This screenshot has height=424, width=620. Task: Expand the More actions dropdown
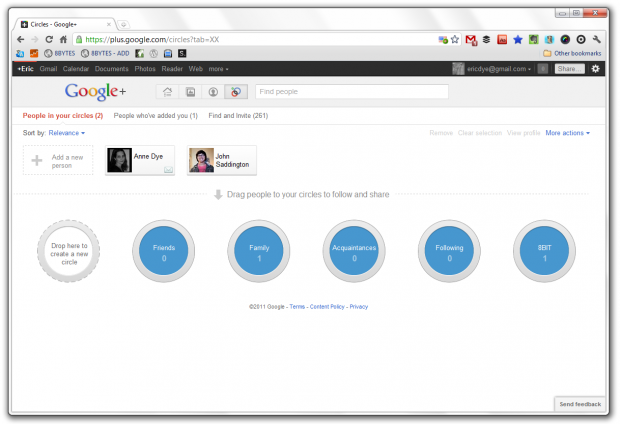(567, 133)
